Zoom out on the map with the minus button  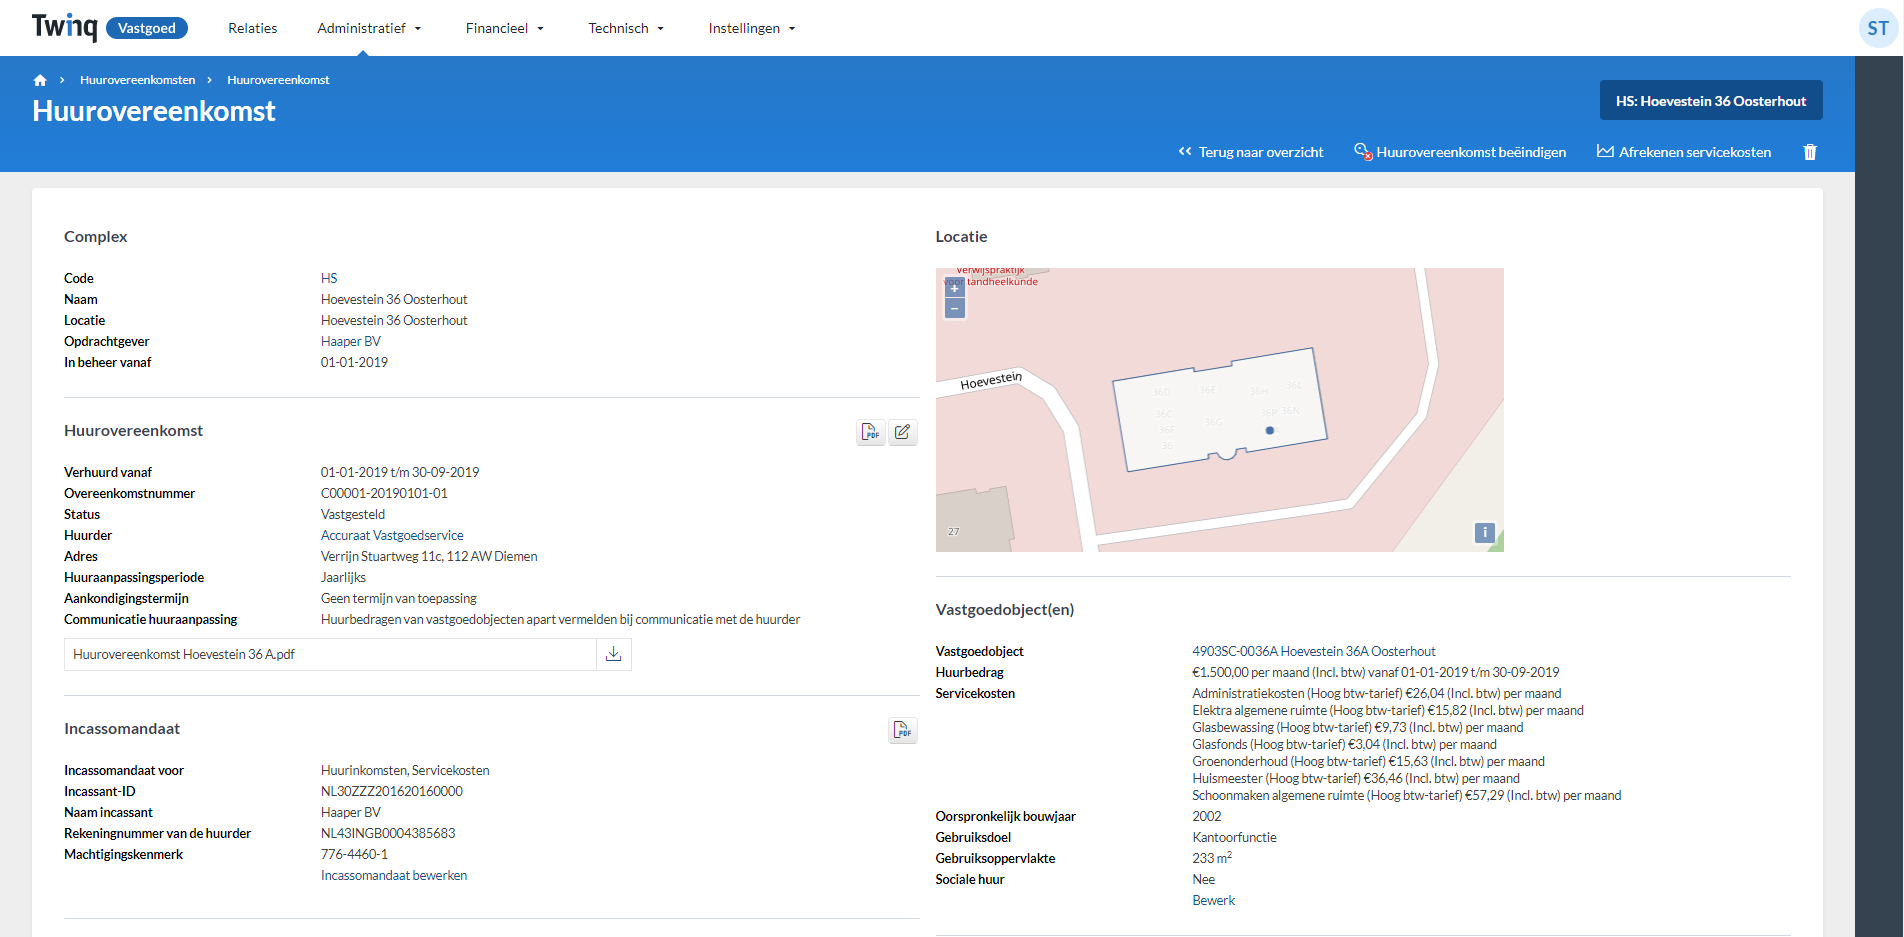tap(954, 308)
